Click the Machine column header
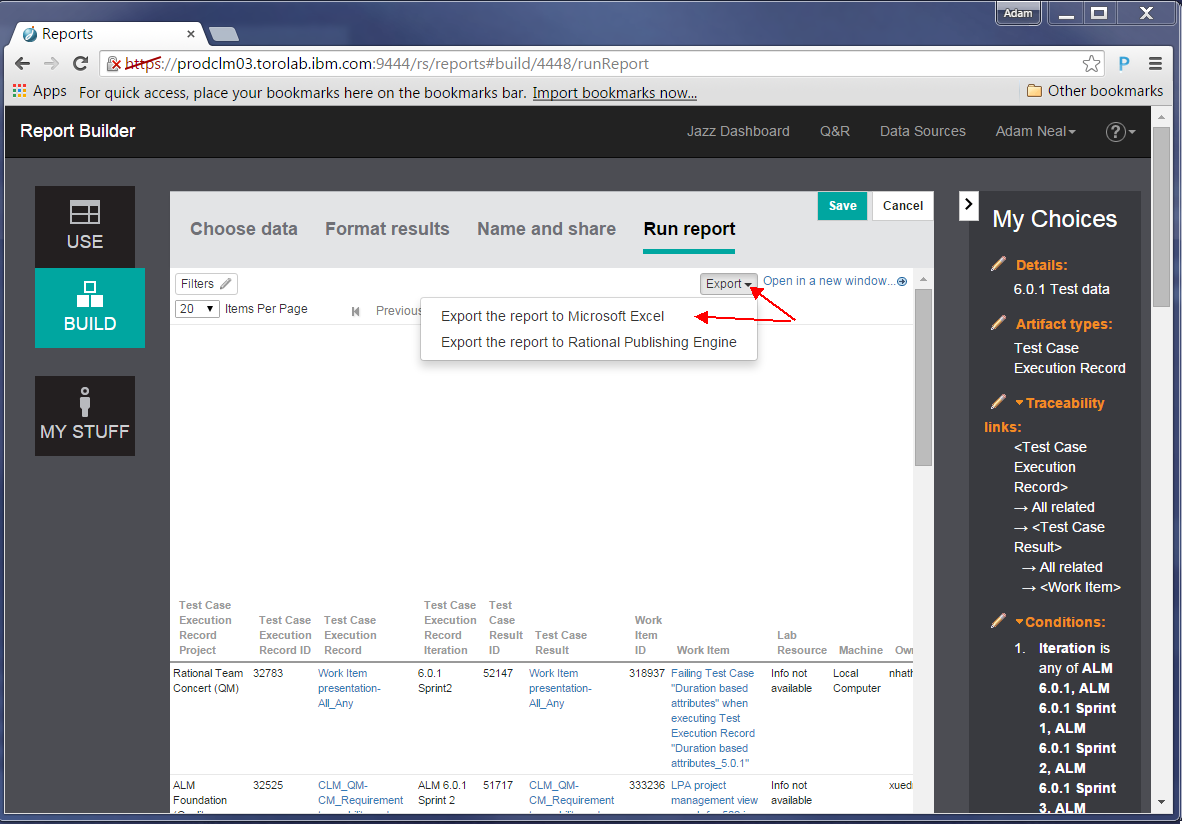Screen dimensions: 1182x824 [x=860, y=651]
